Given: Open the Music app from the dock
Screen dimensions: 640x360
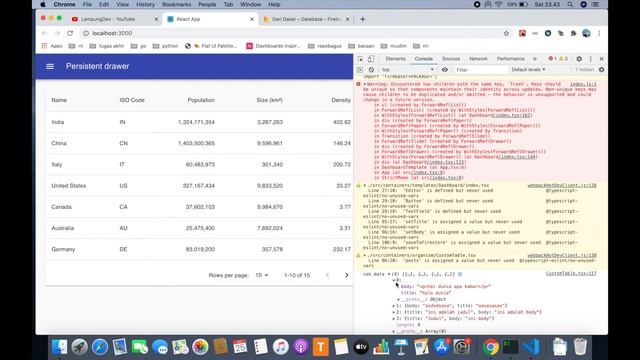Looking at the screenshot, I should click(x=280, y=347).
